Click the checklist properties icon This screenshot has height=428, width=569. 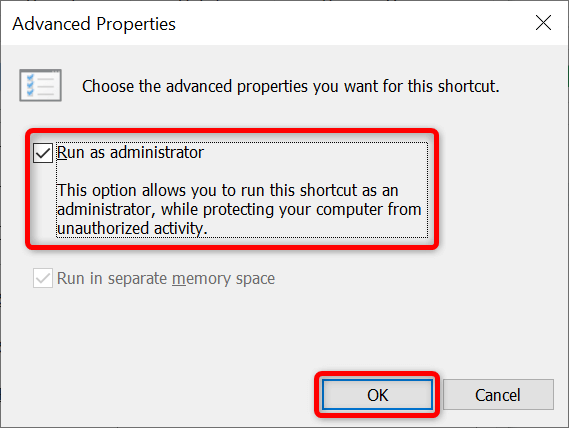coord(40,85)
